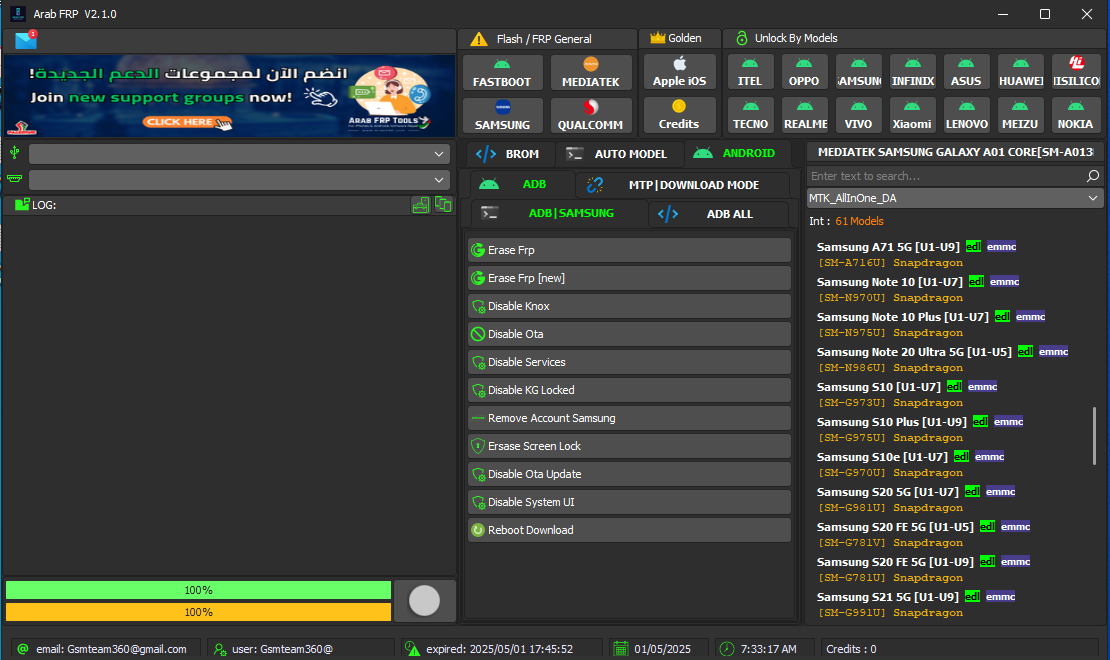The width and height of the screenshot is (1110, 660).
Task: Select Samsung Note 10 Plus [U1-U7]
Action: (x=931, y=324)
